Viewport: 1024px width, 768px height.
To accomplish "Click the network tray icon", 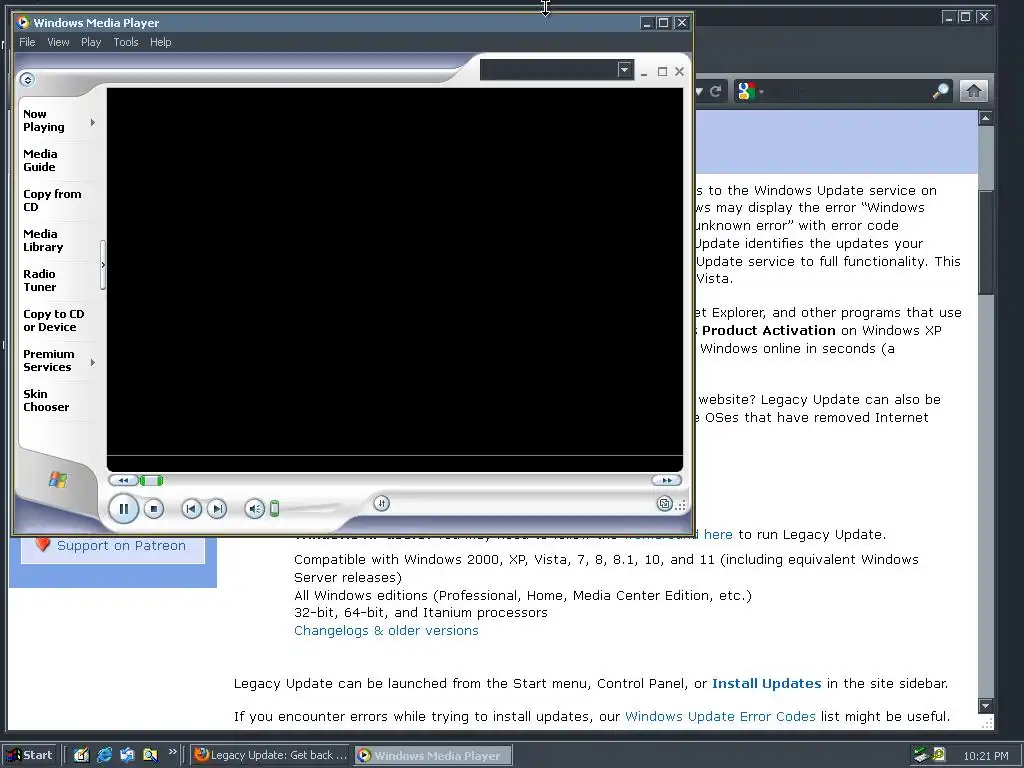I will (921, 755).
